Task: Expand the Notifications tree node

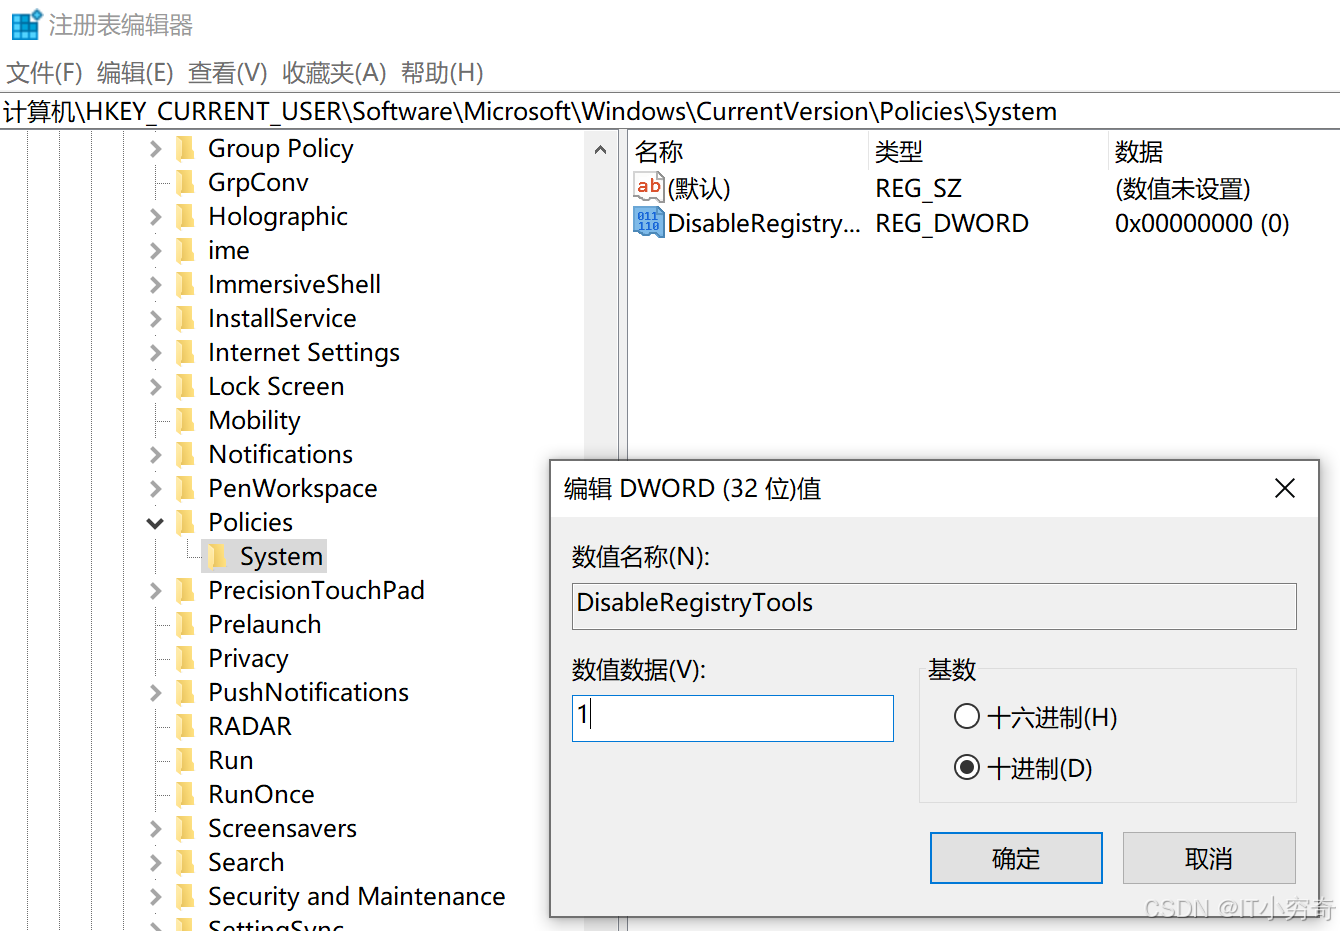Action: tap(155, 455)
